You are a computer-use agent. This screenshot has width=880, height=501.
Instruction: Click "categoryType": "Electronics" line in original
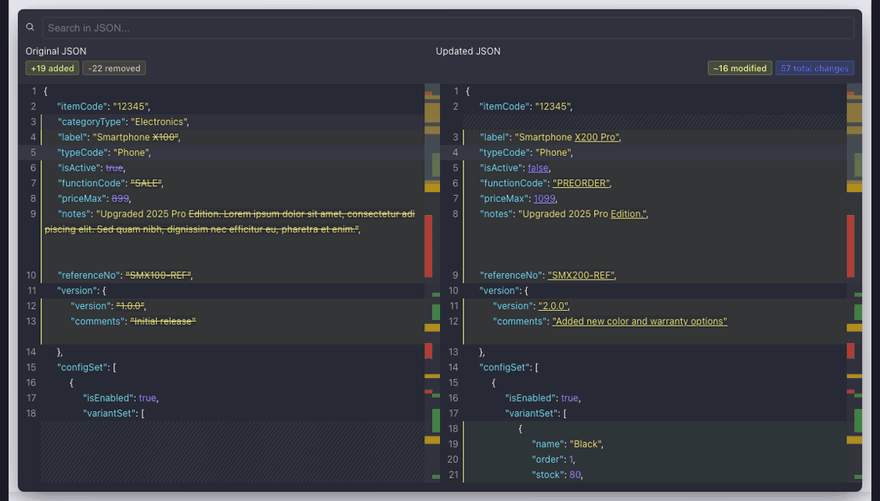pyautogui.click(x=123, y=122)
